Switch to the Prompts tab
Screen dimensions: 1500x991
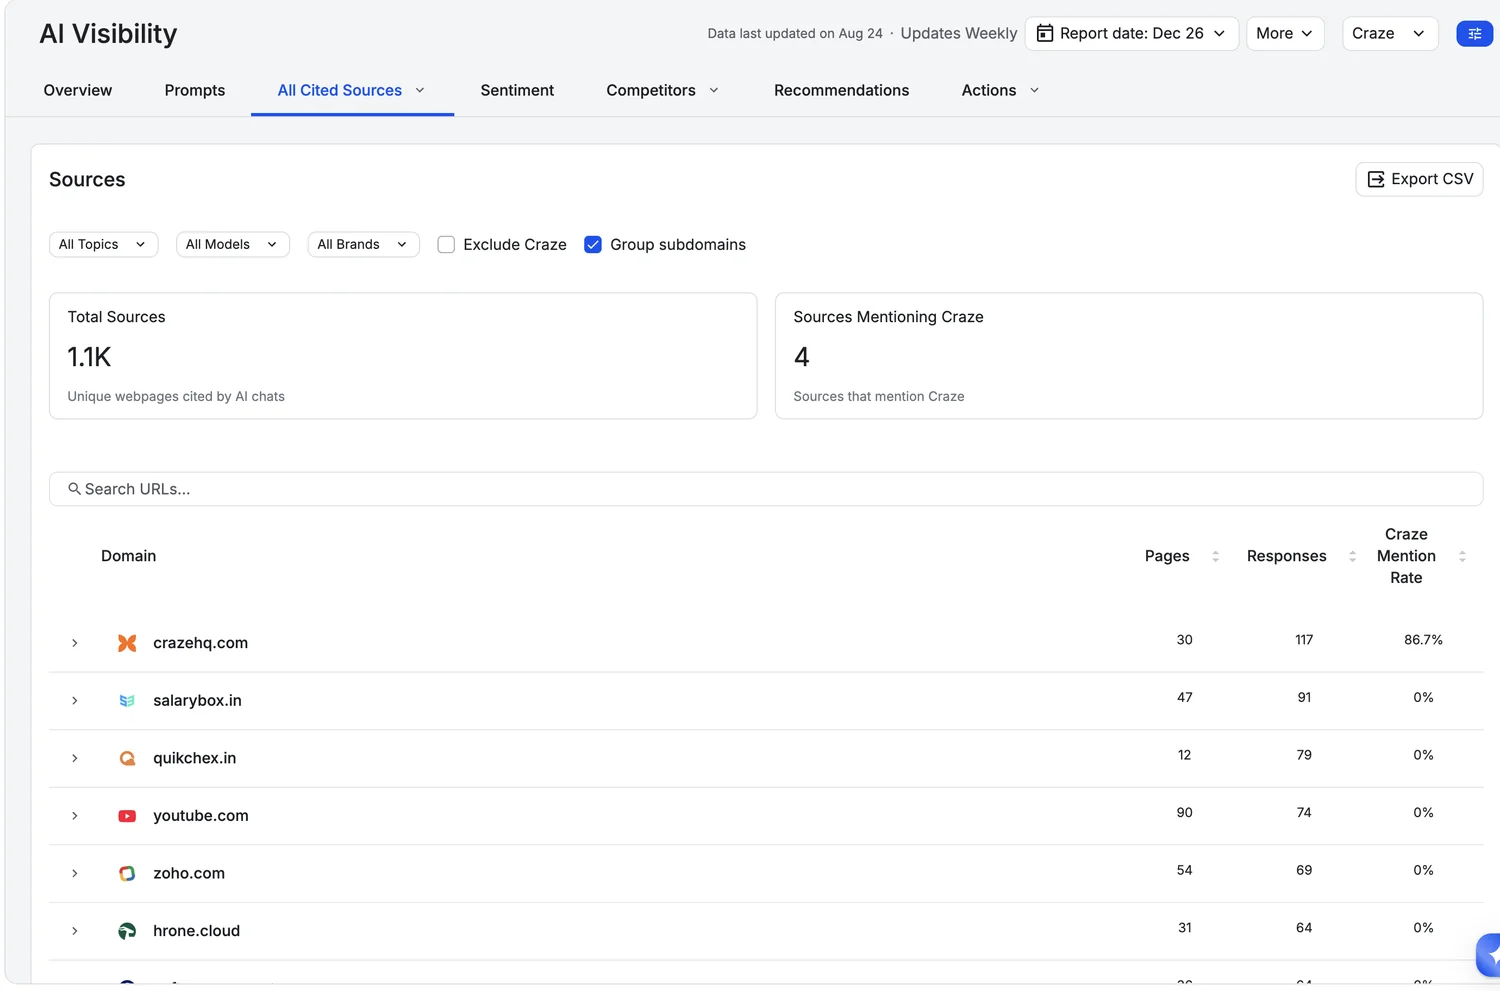click(x=195, y=90)
